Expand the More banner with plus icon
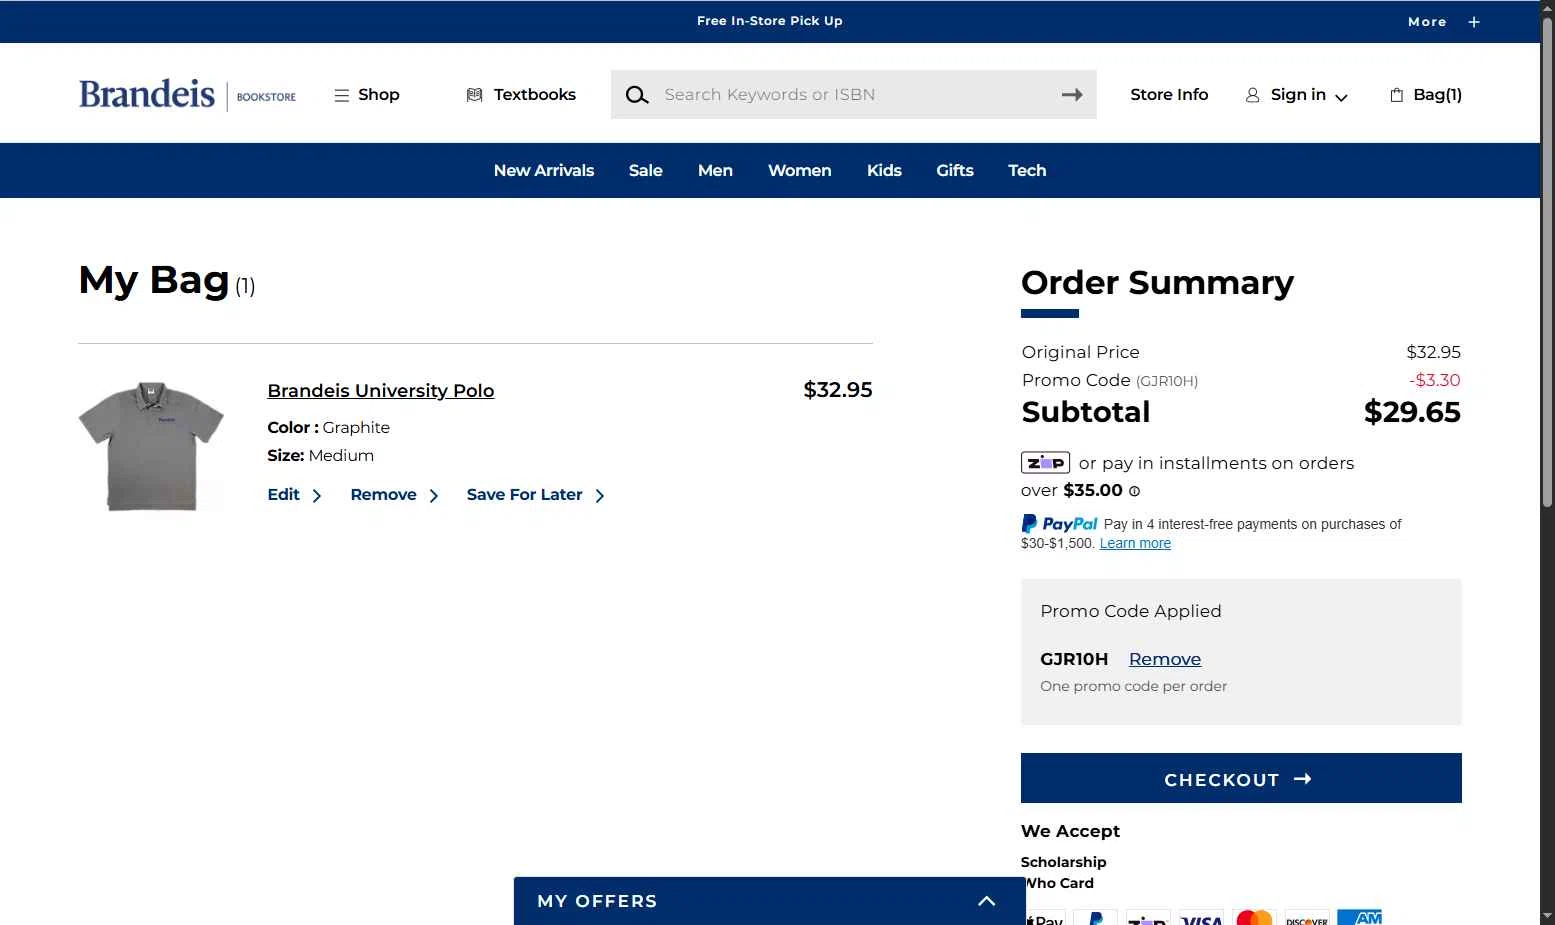This screenshot has width=1555, height=925. click(x=1443, y=21)
